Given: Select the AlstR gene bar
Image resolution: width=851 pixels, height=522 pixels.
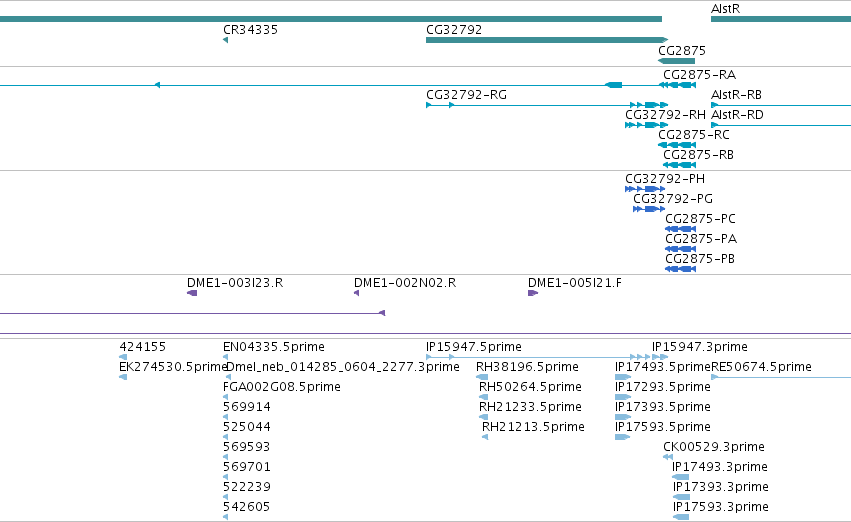Looking at the screenshot, I should [x=781, y=19].
